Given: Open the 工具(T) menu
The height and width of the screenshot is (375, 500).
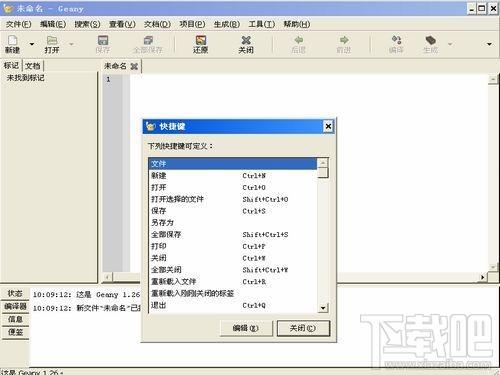Looking at the screenshot, I should tap(262, 24).
